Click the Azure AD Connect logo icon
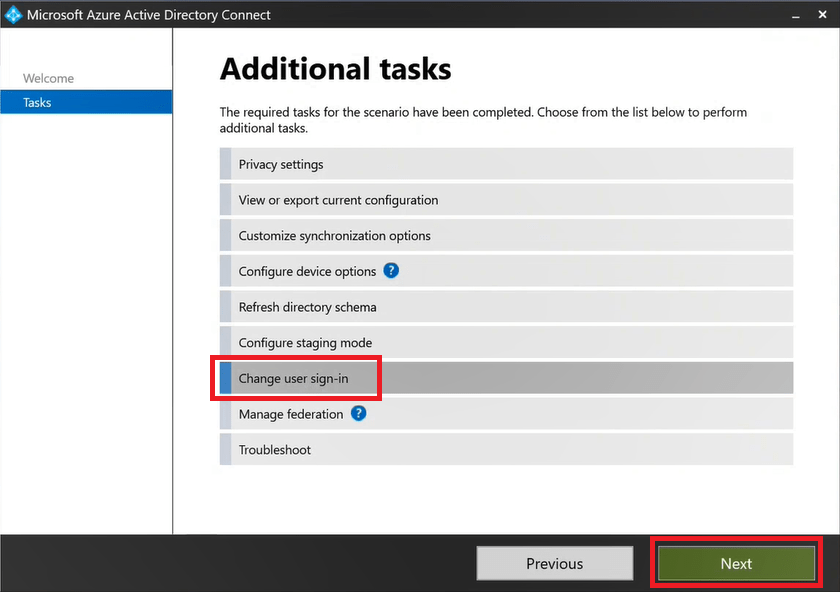 14,15
